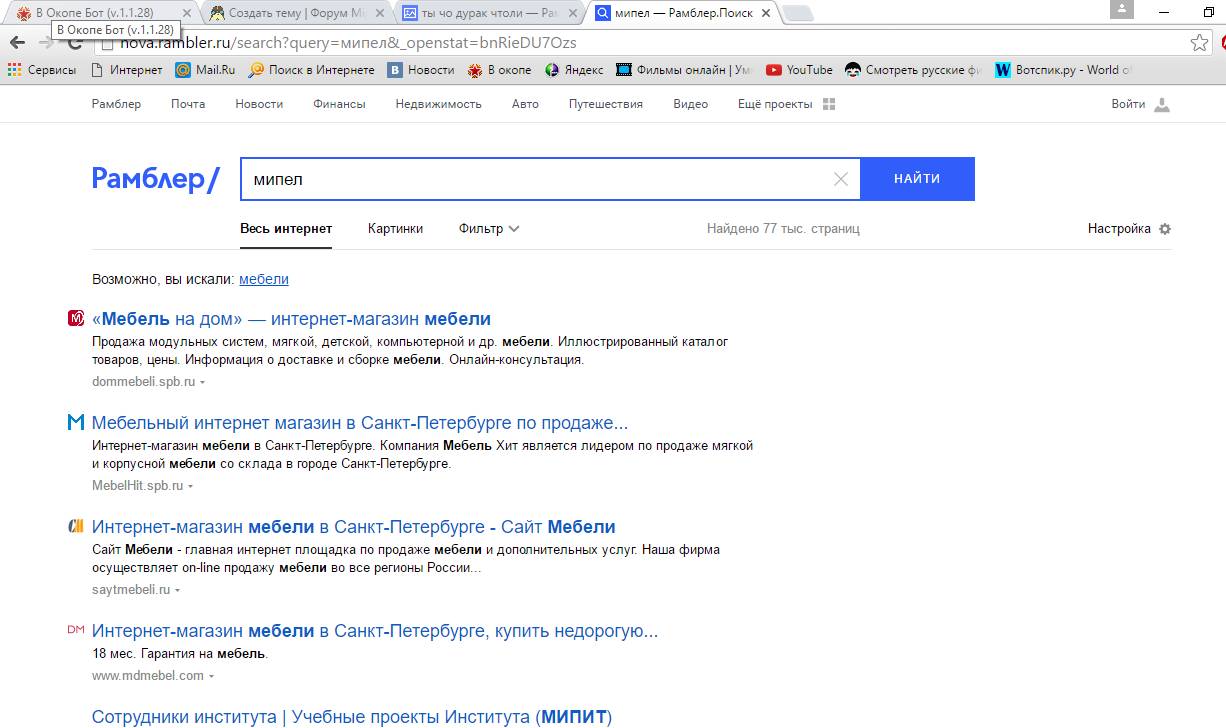Open Сайт Мебели result title

point(354,527)
